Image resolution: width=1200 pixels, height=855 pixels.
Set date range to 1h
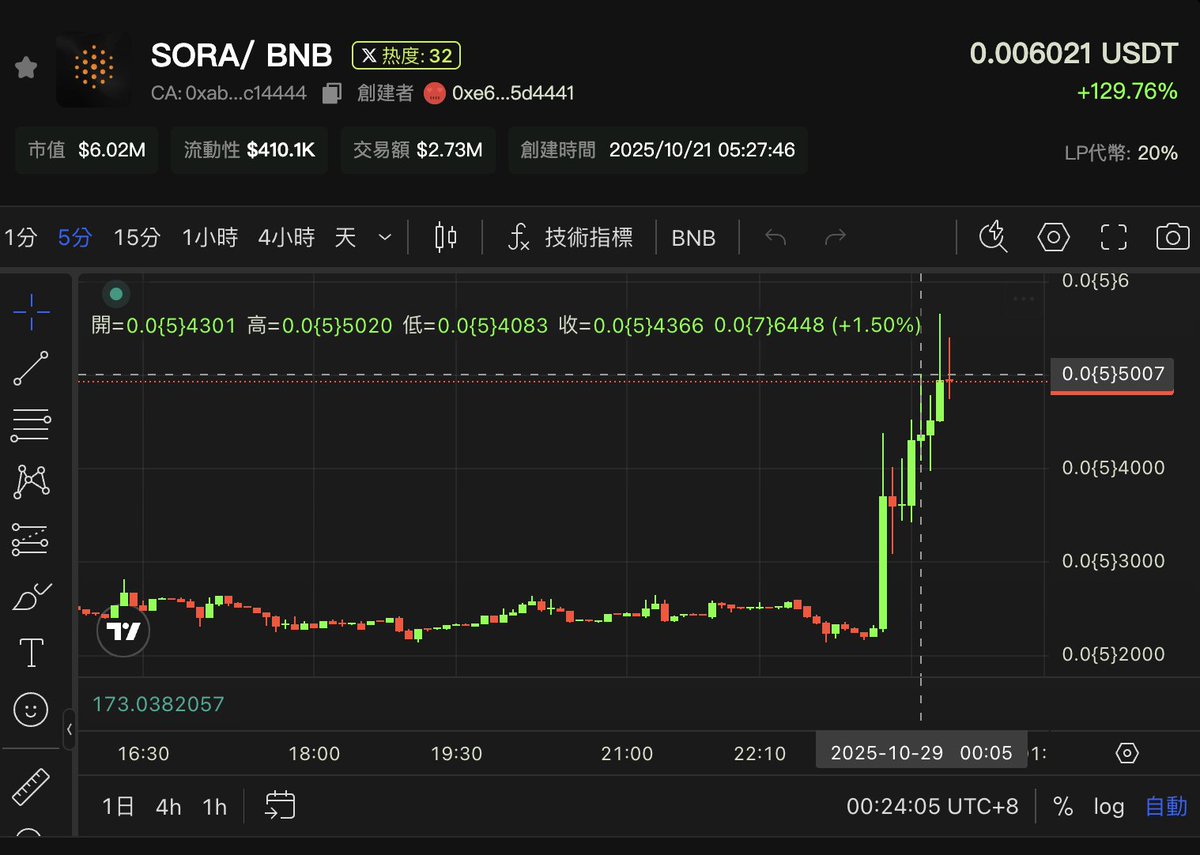click(x=214, y=806)
